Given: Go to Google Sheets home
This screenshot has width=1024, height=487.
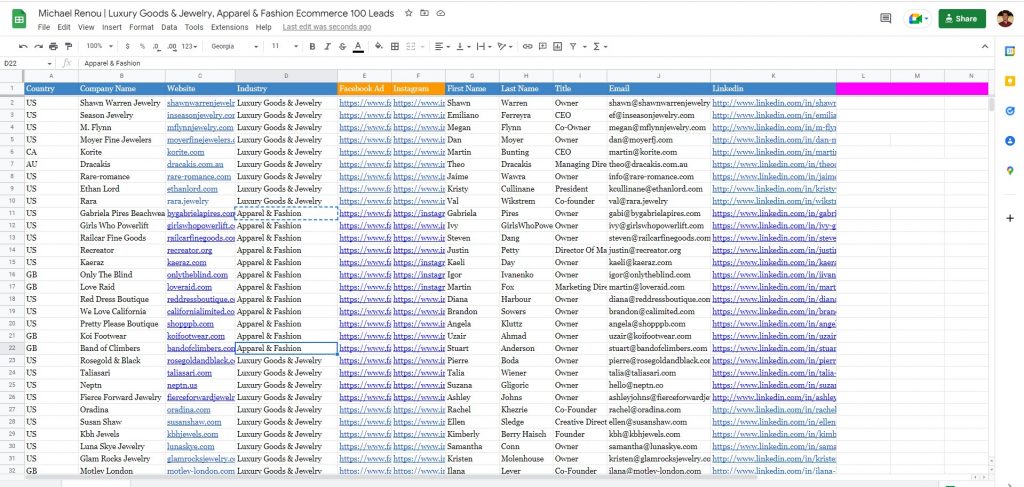Looking at the screenshot, I should click(19, 19).
